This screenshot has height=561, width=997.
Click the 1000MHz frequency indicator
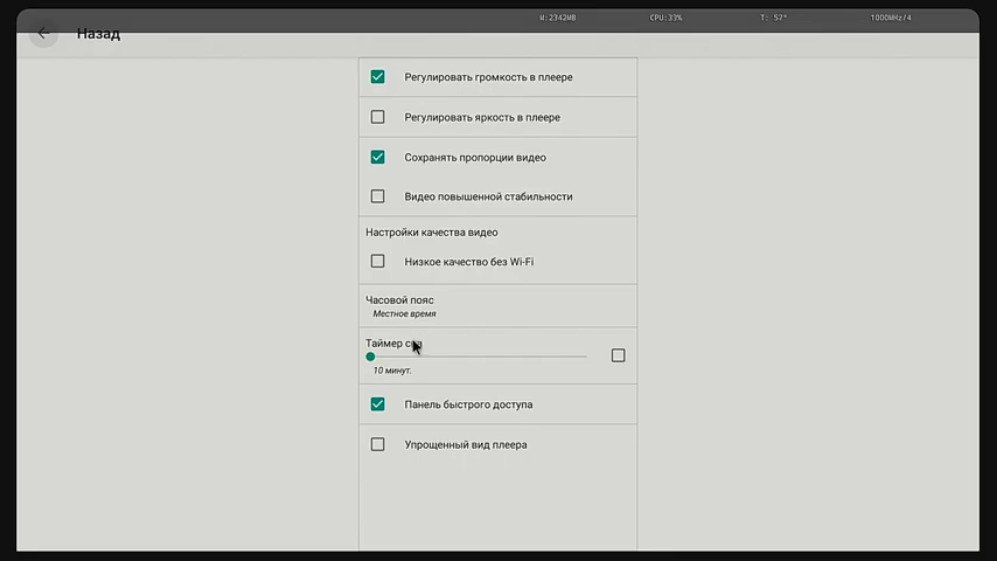[x=890, y=18]
